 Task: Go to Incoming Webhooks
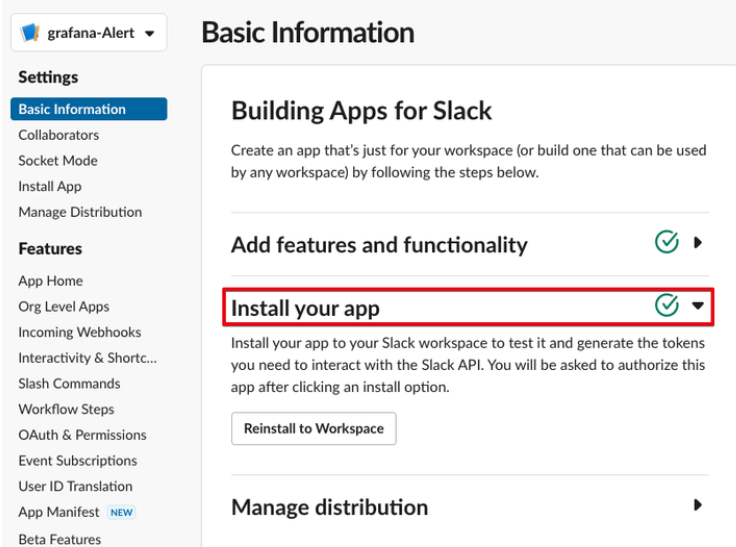[80, 332]
